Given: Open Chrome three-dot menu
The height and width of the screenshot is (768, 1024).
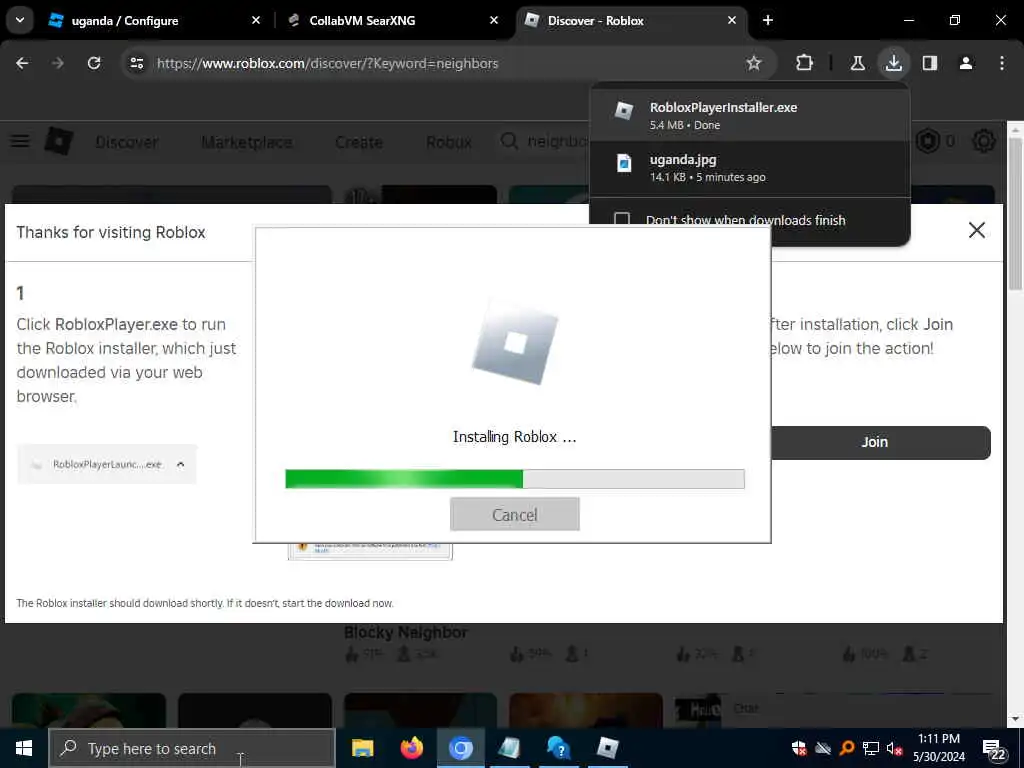Looking at the screenshot, I should tap(1002, 63).
